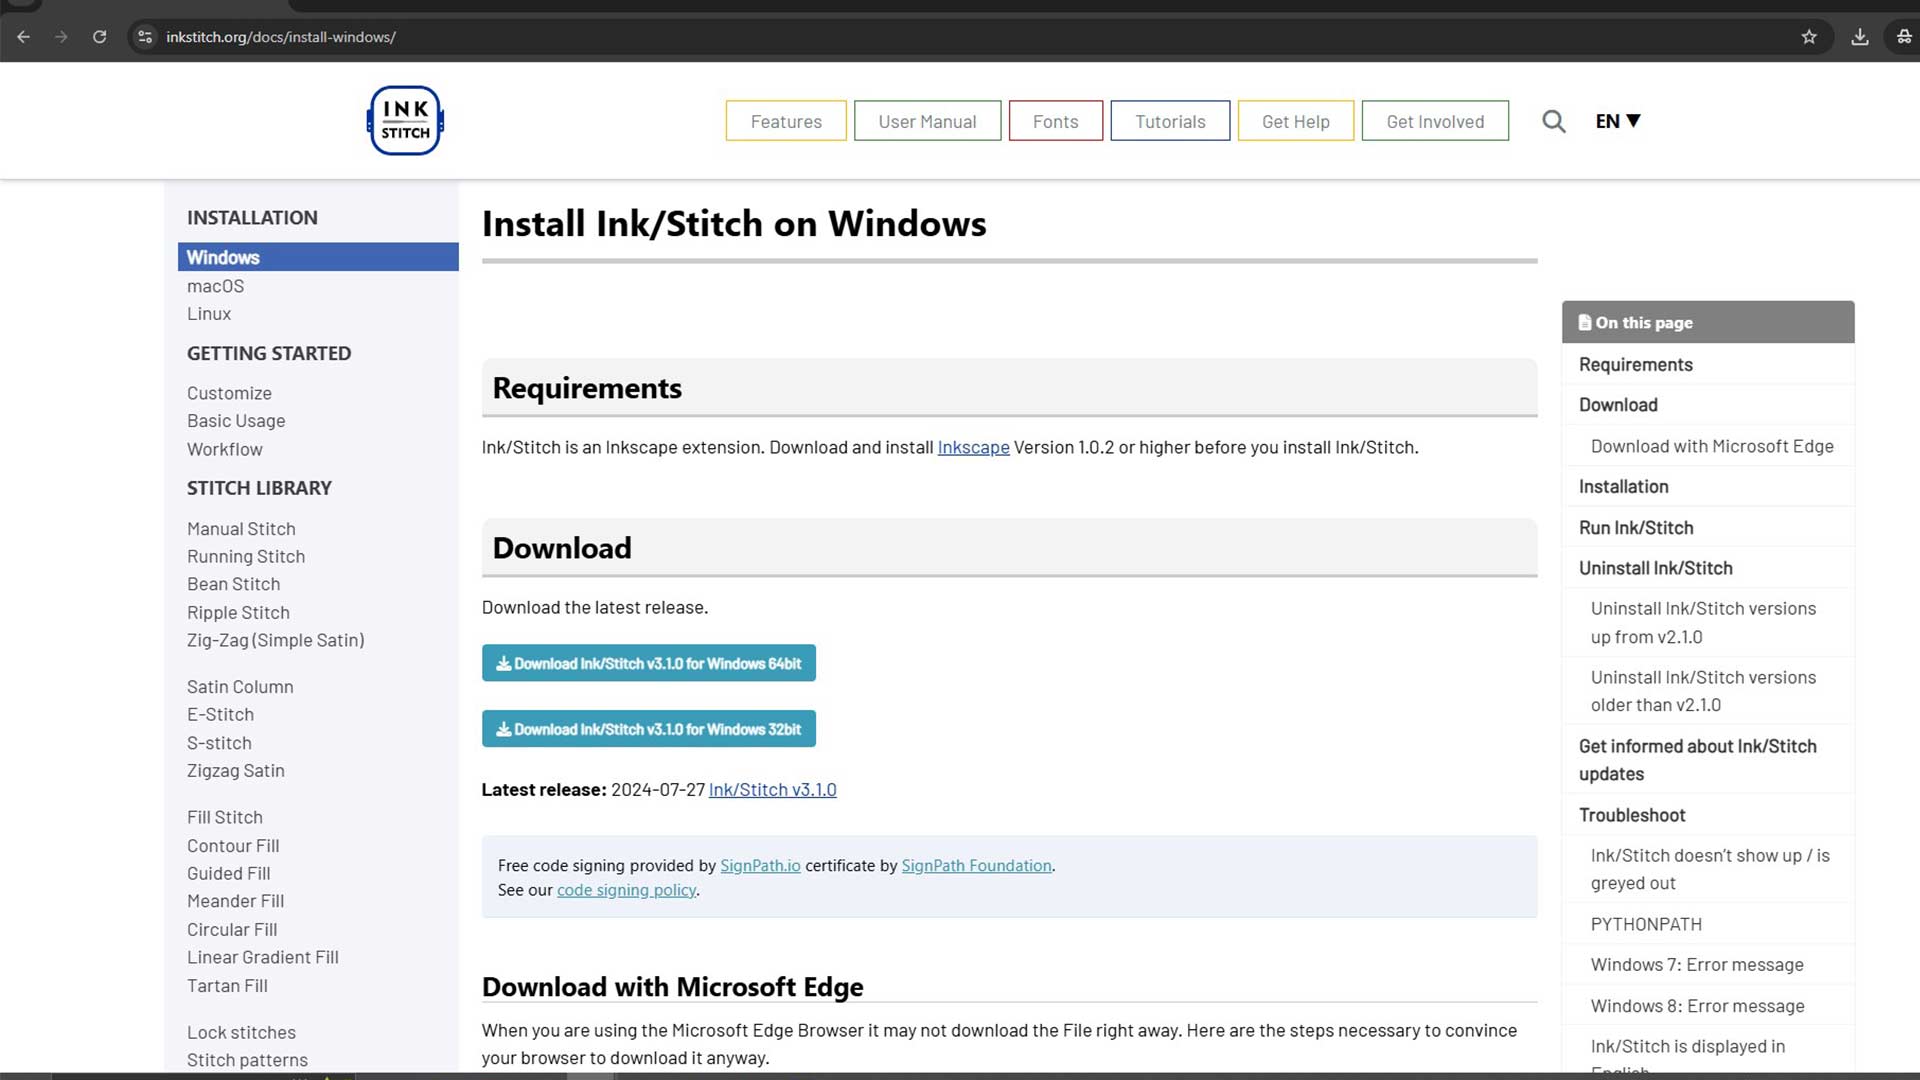
Task: Open Workflow in sidebar
Action: 225,449
